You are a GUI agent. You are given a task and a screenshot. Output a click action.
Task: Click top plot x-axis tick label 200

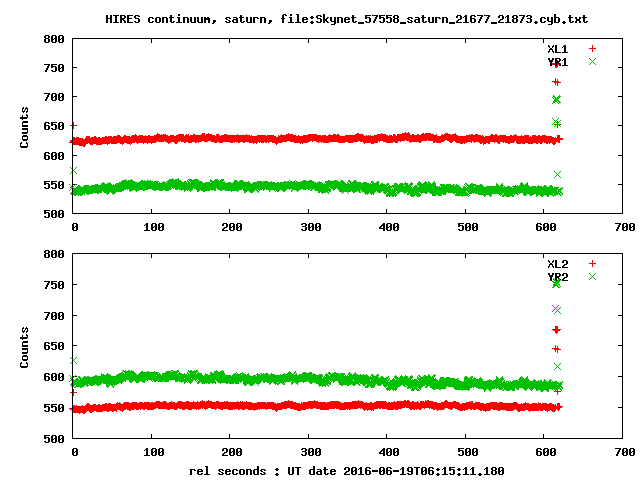[x=232, y=227]
